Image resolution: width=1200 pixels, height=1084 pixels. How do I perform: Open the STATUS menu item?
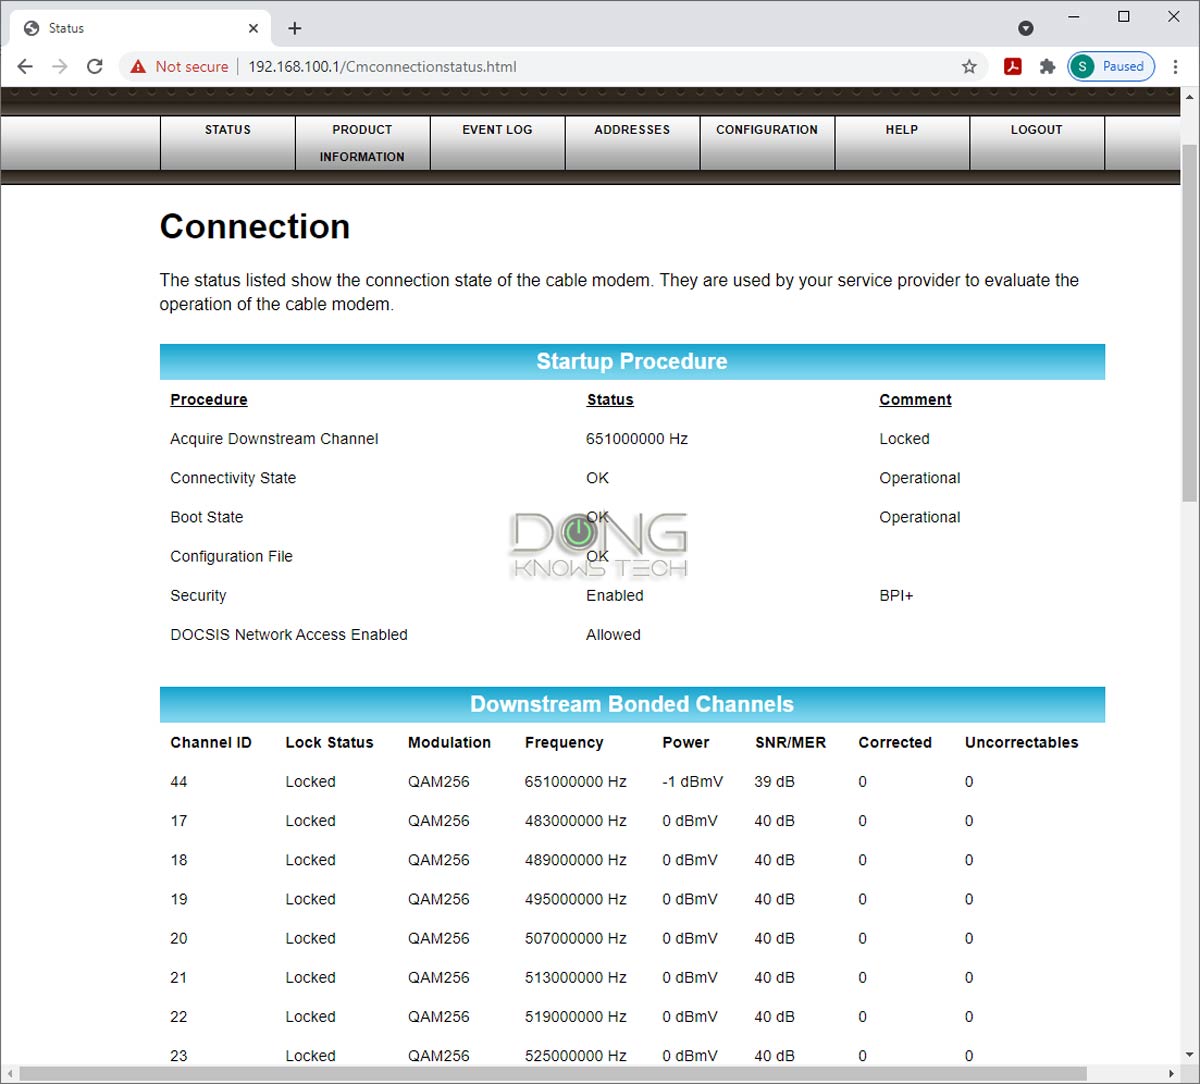point(228,130)
